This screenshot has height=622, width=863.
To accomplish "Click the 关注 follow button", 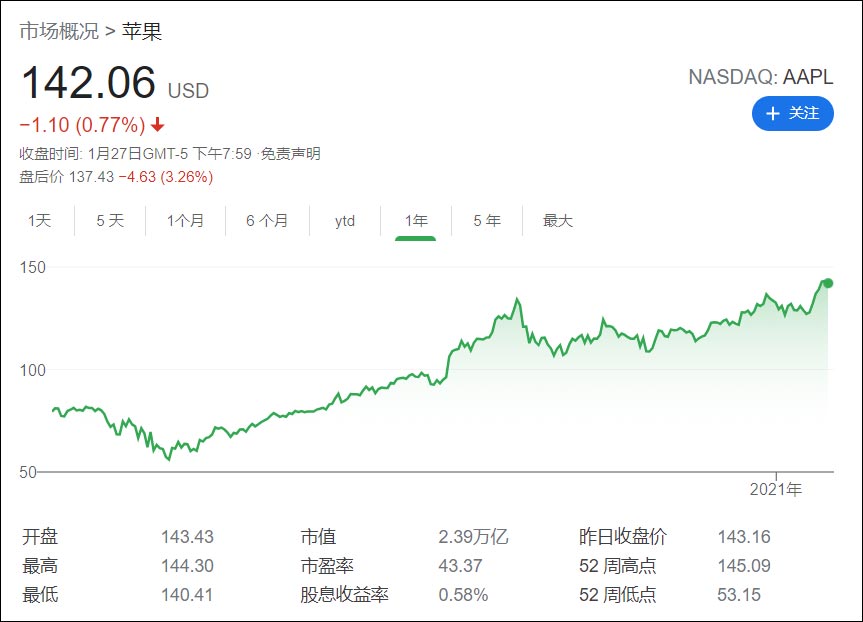I will (793, 113).
